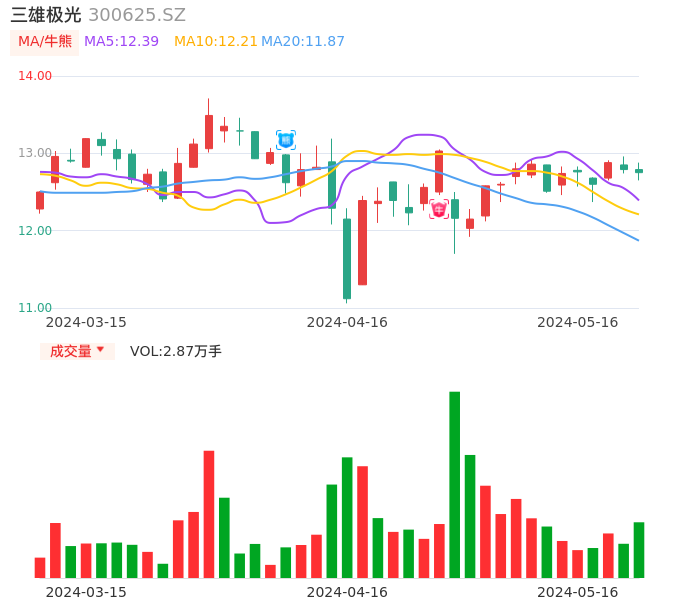Click the stock code 300625.SZ

[x=137, y=15]
